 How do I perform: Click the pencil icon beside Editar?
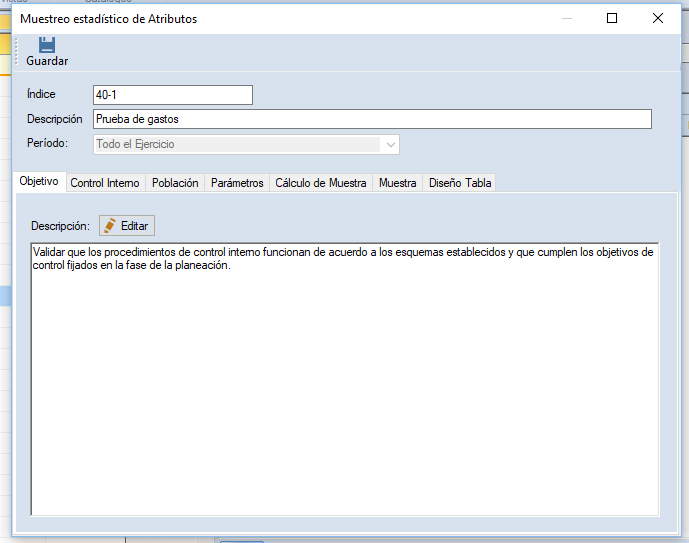(x=110, y=225)
